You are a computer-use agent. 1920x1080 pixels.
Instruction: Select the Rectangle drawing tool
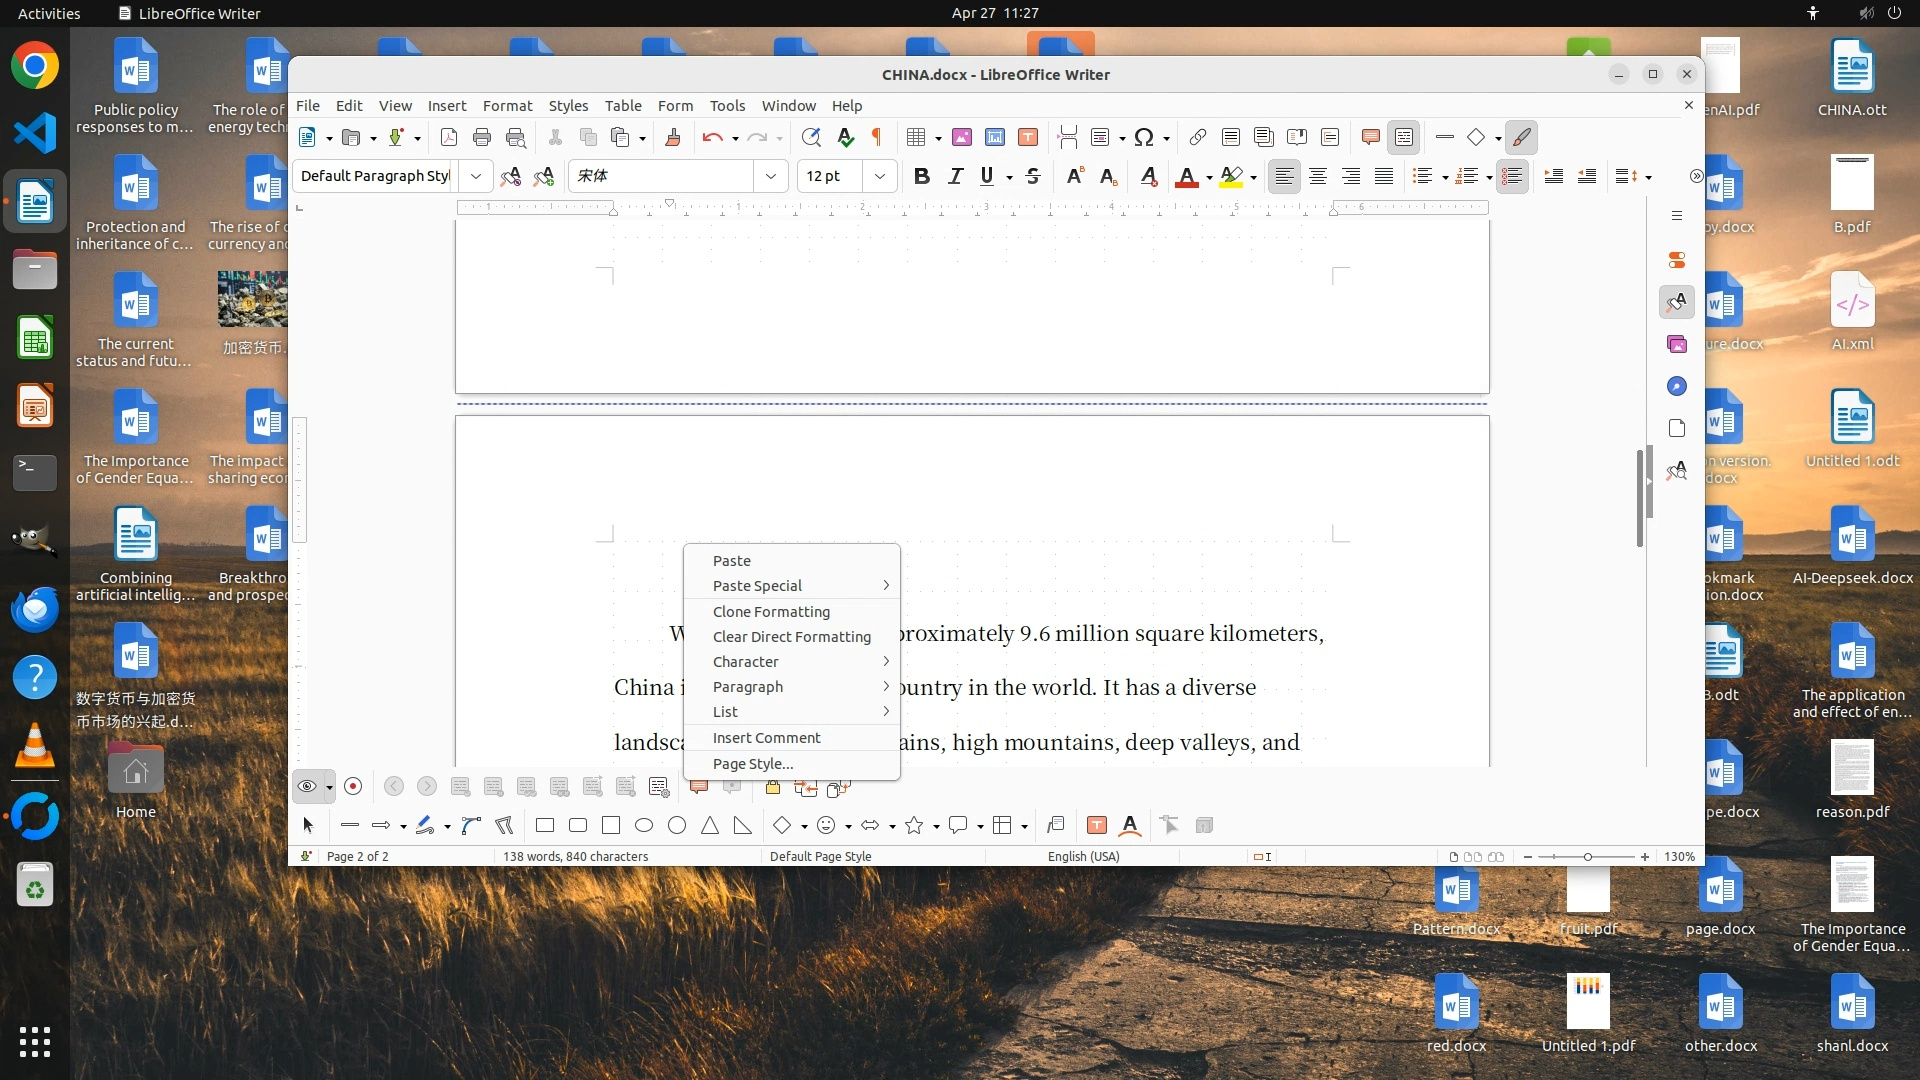pyautogui.click(x=545, y=826)
